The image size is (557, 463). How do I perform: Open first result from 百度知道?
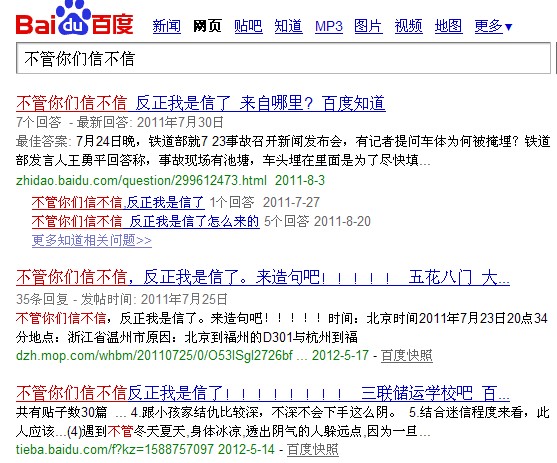pyautogui.click(x=201, y=103)
